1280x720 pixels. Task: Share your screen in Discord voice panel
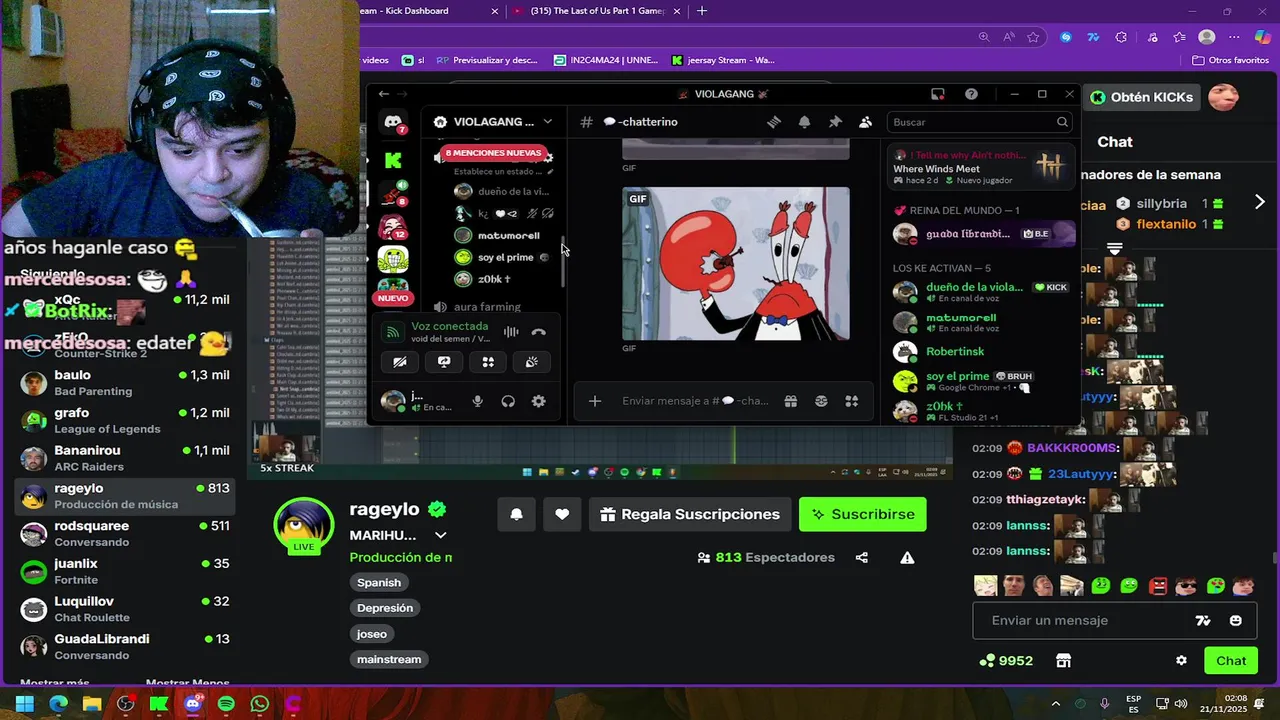coord(444,362)
